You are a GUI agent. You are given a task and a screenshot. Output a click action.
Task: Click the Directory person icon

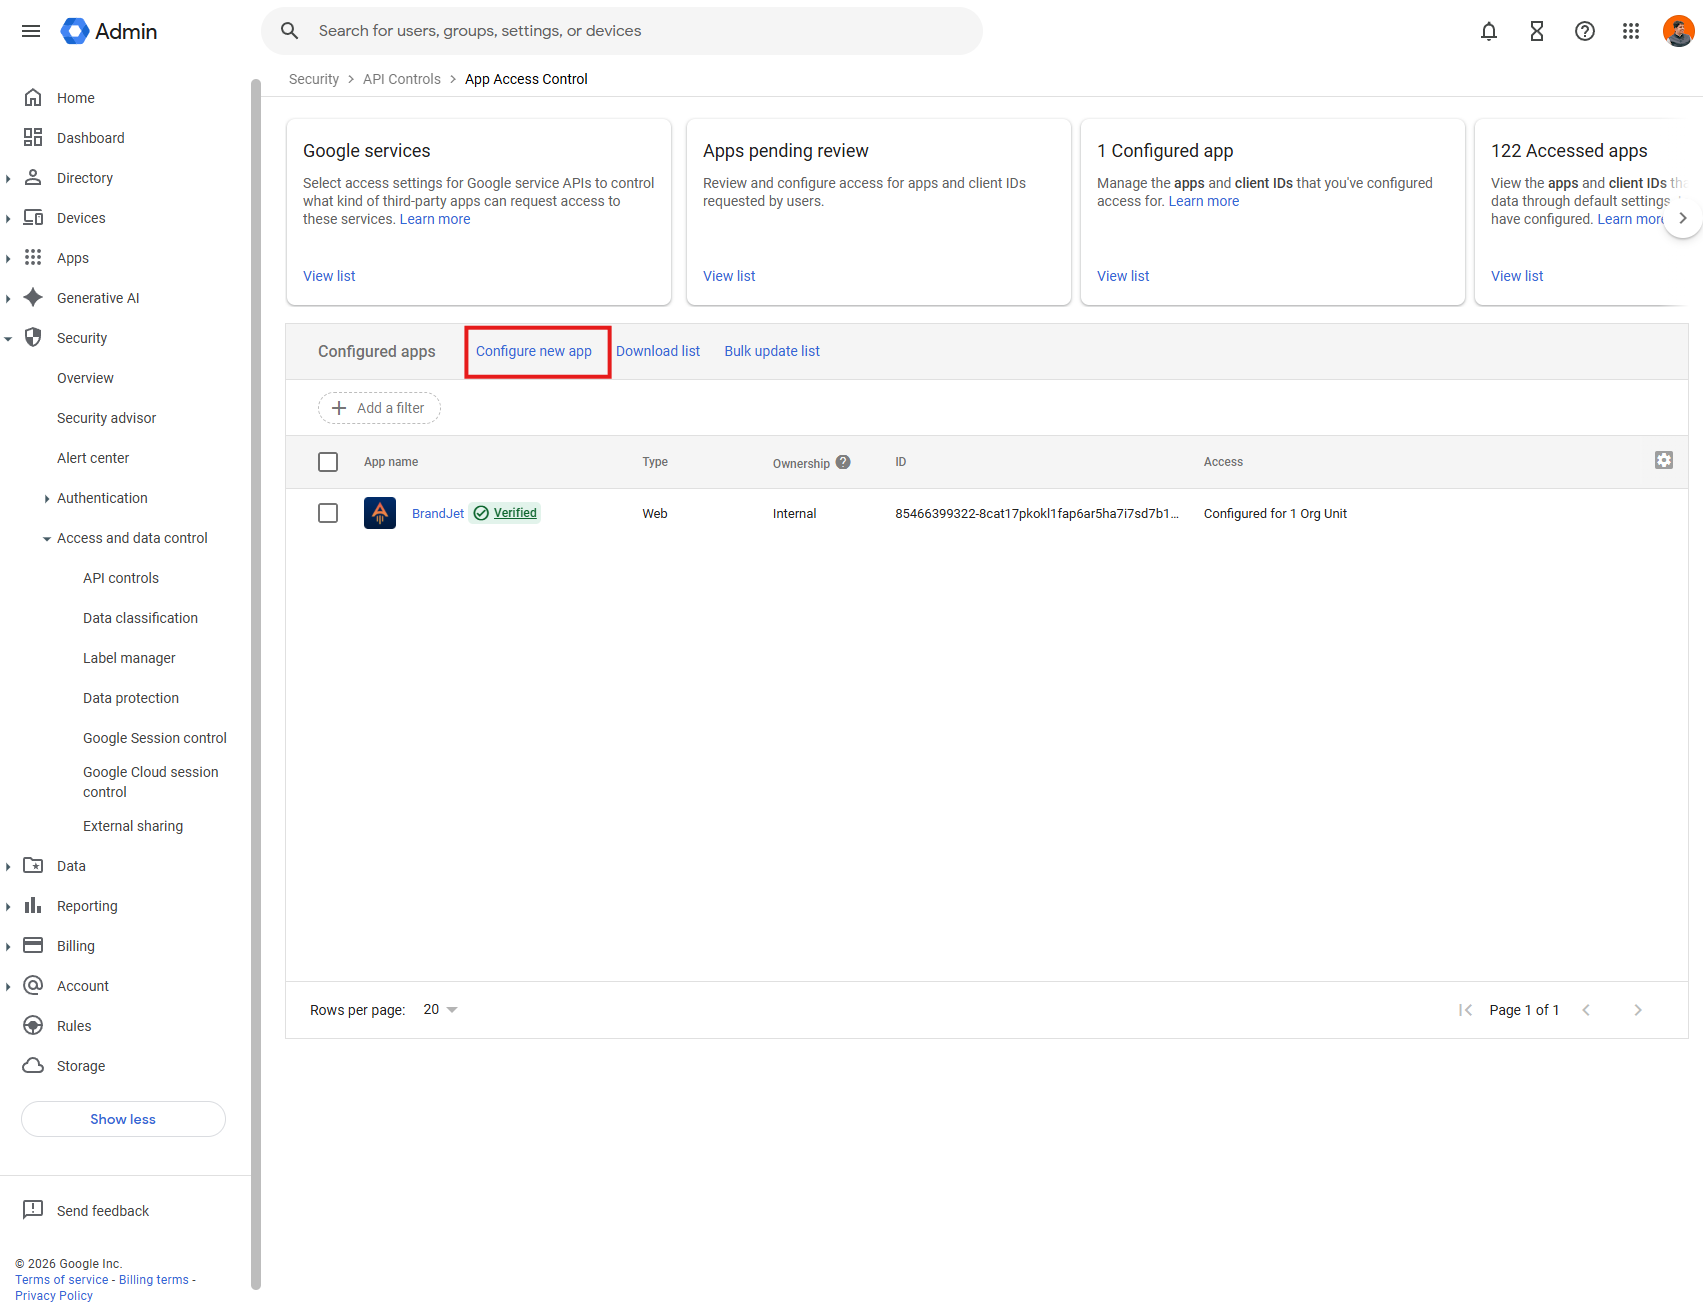point(33,178)
